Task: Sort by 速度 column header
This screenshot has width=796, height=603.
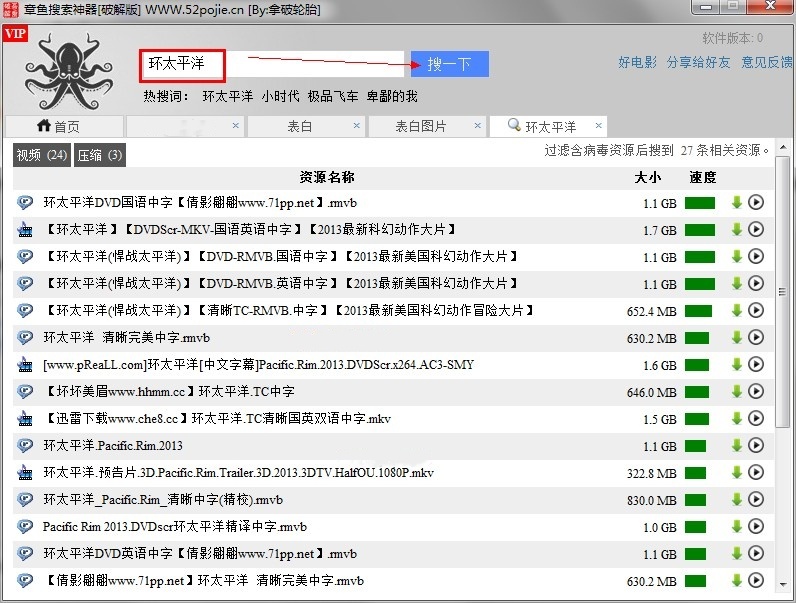Action: [x=703, y=177]
